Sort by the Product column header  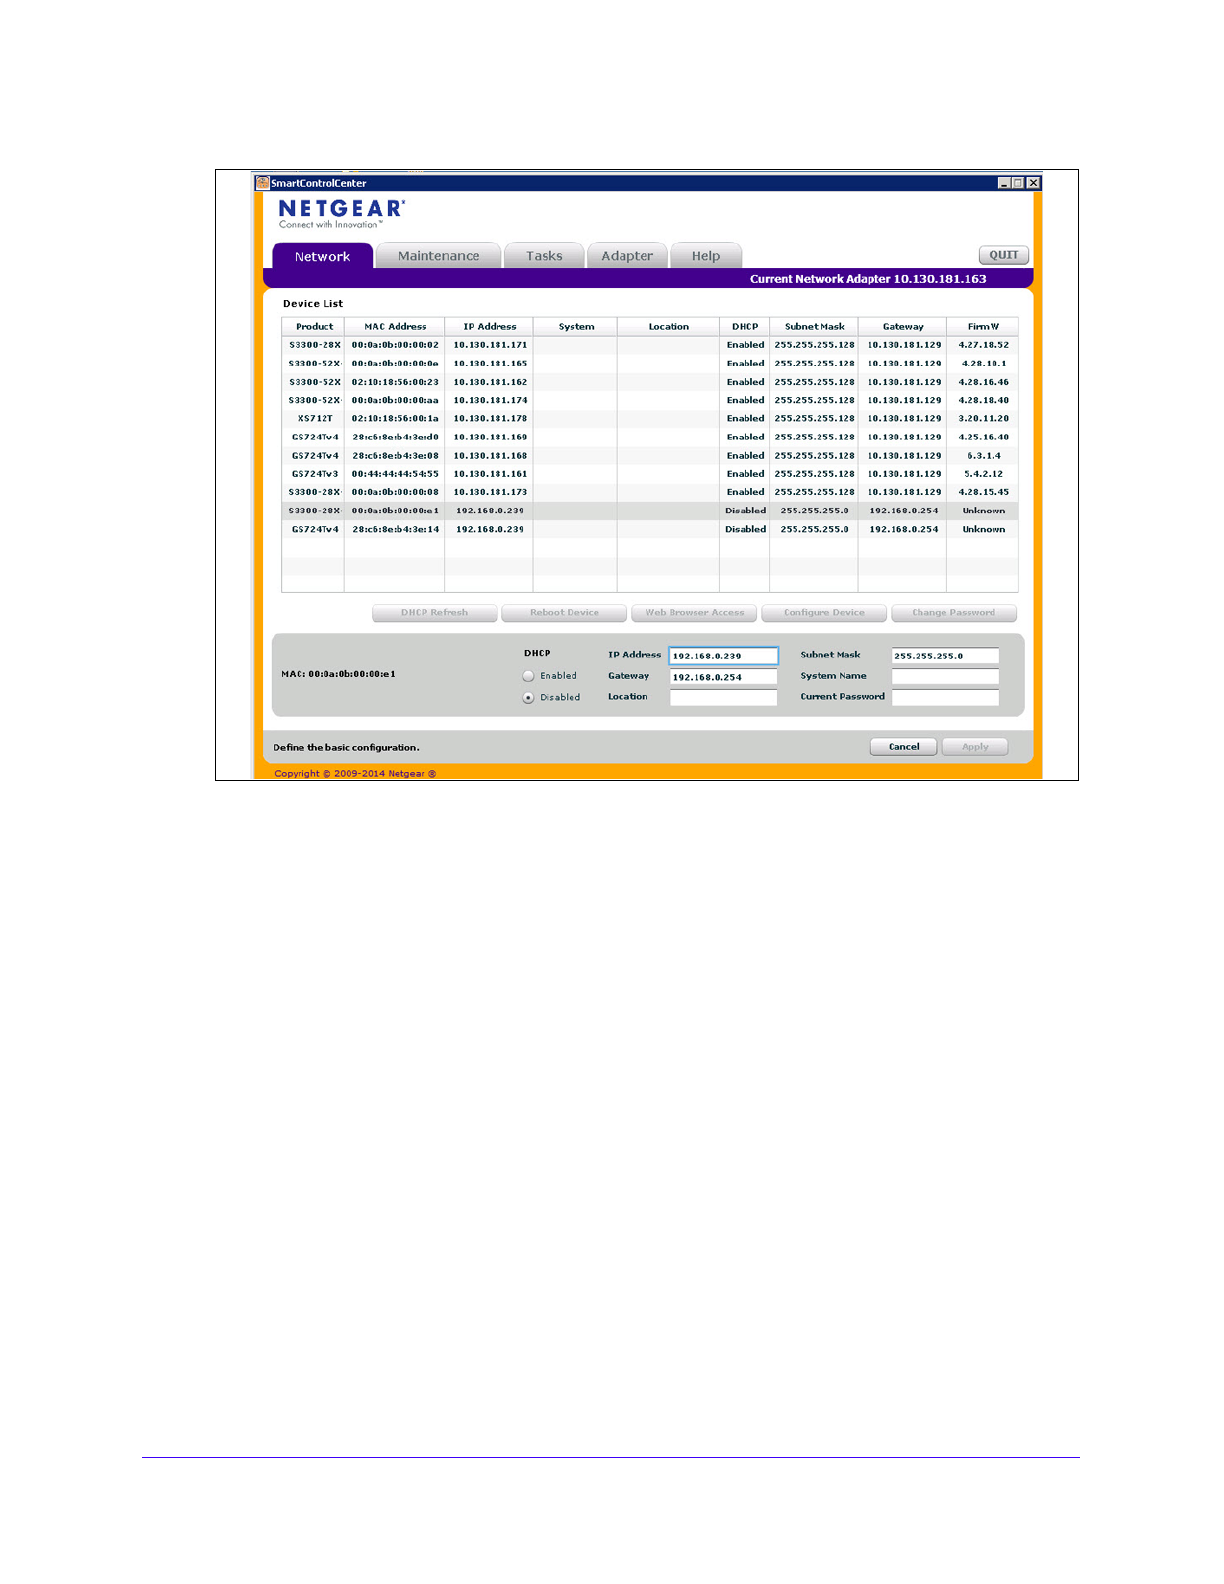[x=314, y=327]
